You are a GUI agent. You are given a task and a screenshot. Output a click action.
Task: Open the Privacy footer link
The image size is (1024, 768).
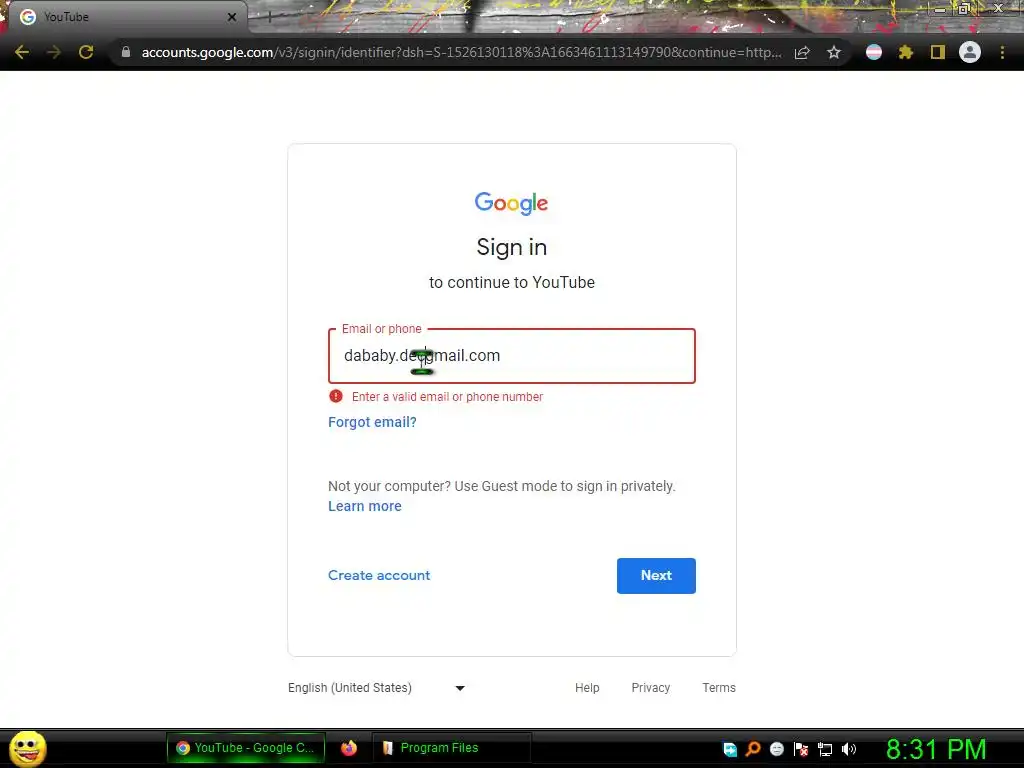[650, 688]
